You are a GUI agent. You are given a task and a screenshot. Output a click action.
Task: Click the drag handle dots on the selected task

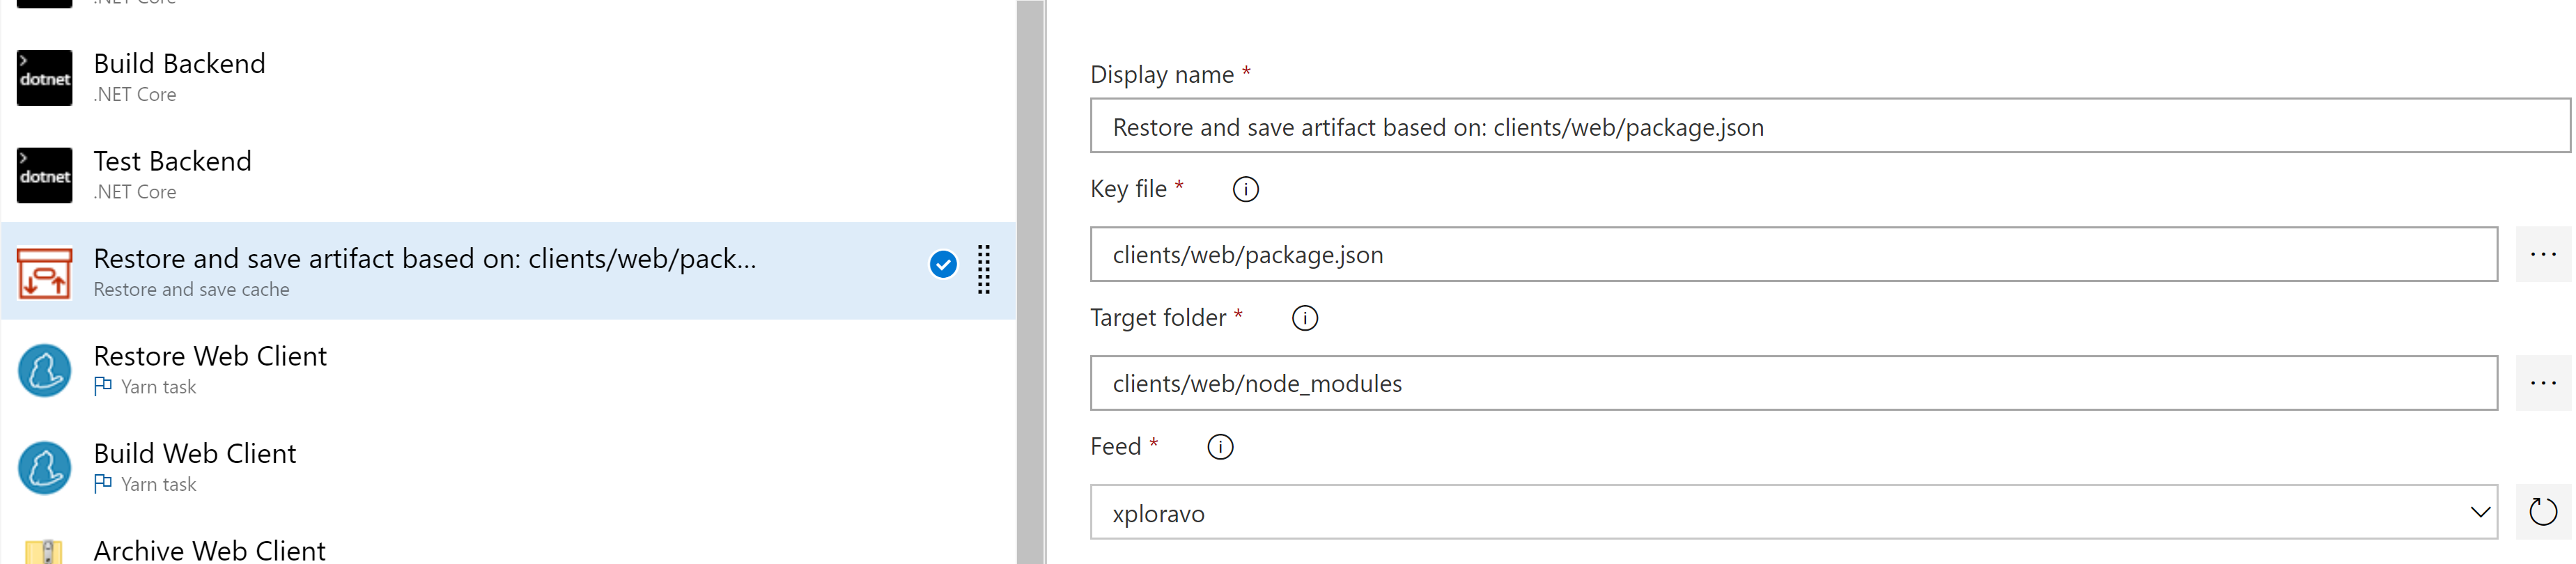tap(984, 270)
